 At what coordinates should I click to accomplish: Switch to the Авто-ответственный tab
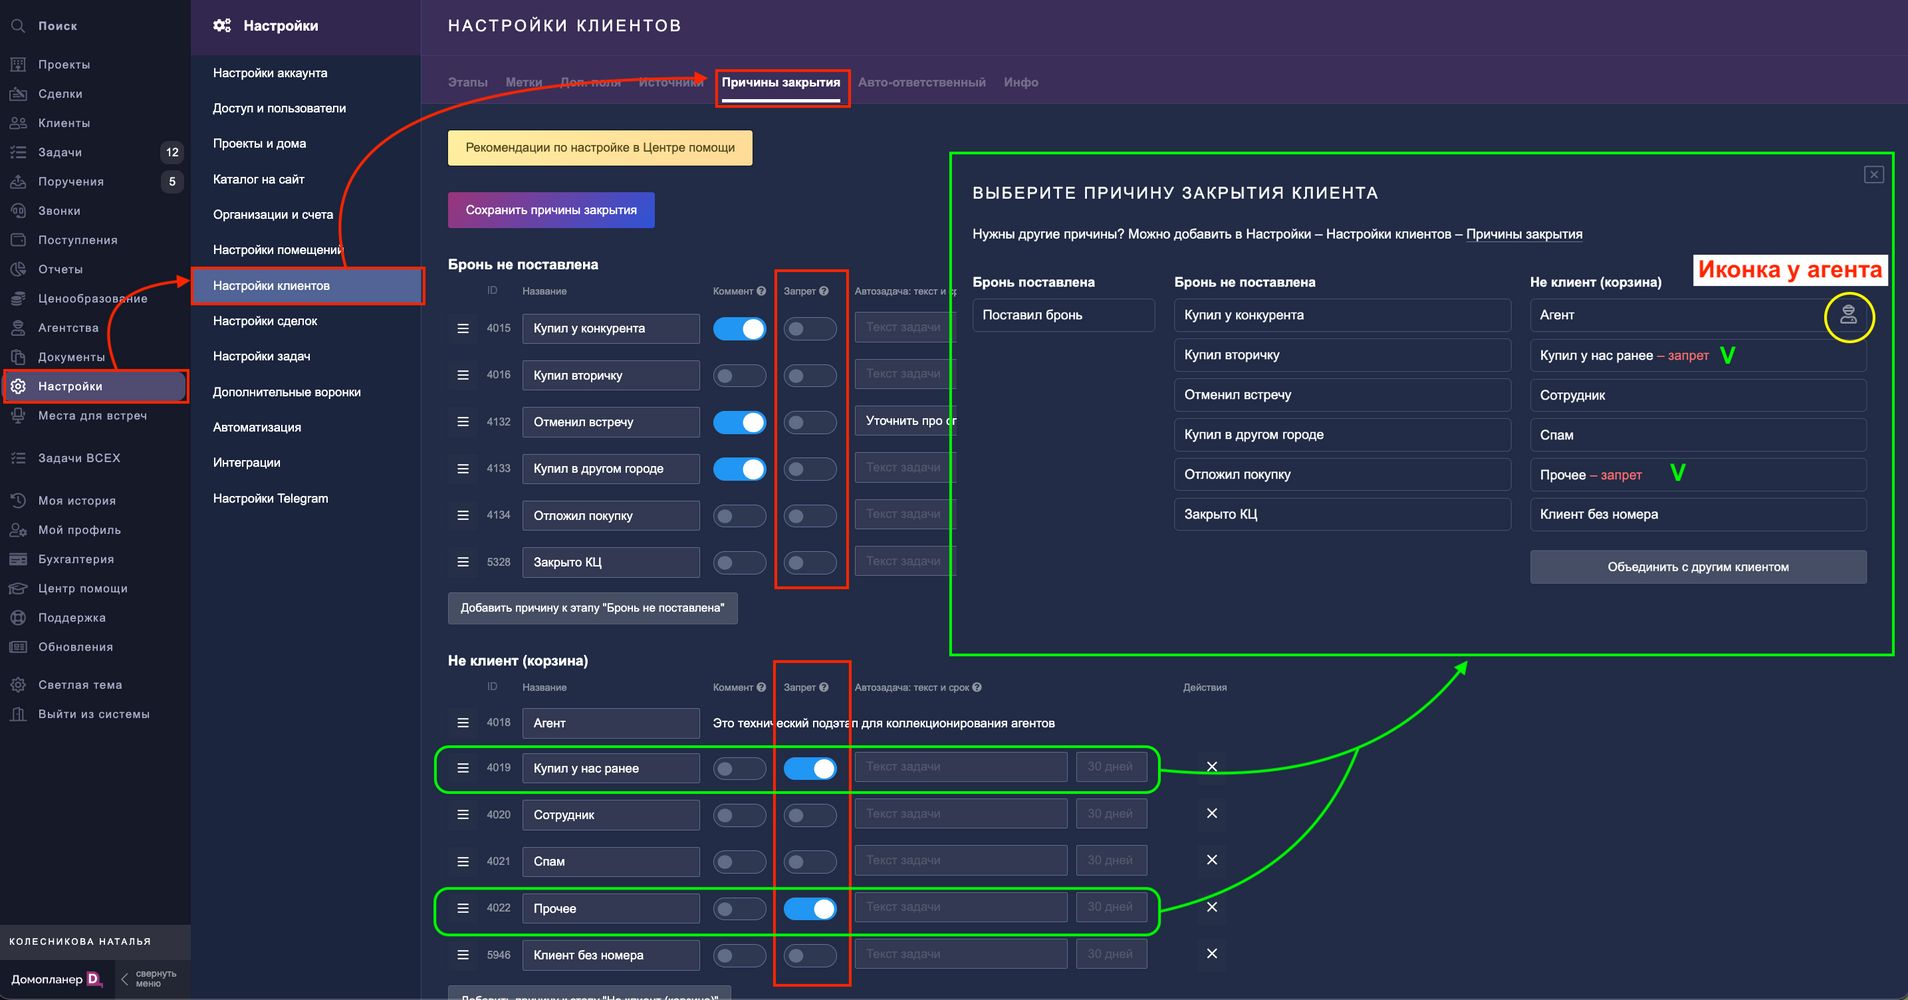(921, 83)
